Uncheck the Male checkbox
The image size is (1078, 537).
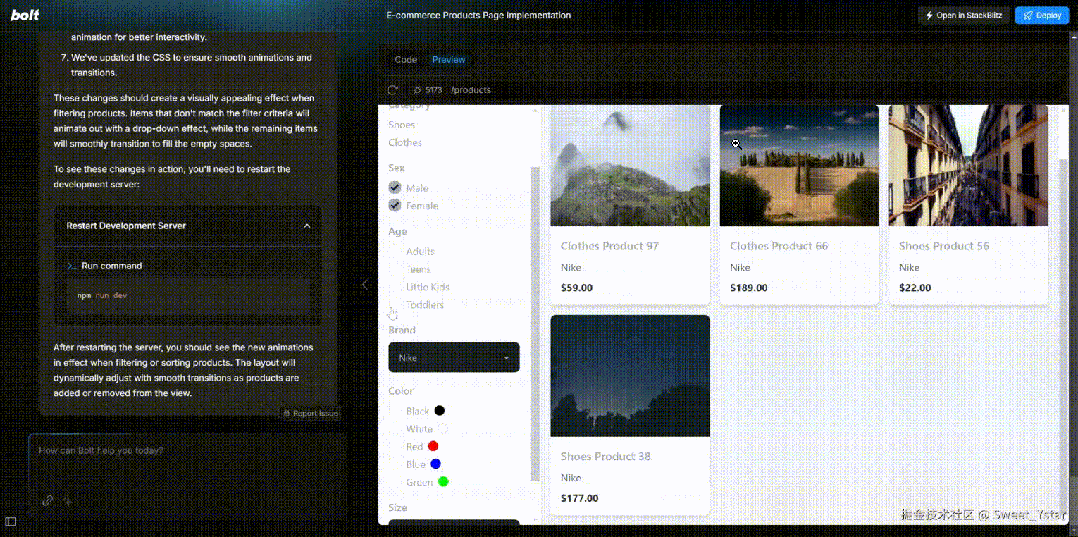[395, 188]
